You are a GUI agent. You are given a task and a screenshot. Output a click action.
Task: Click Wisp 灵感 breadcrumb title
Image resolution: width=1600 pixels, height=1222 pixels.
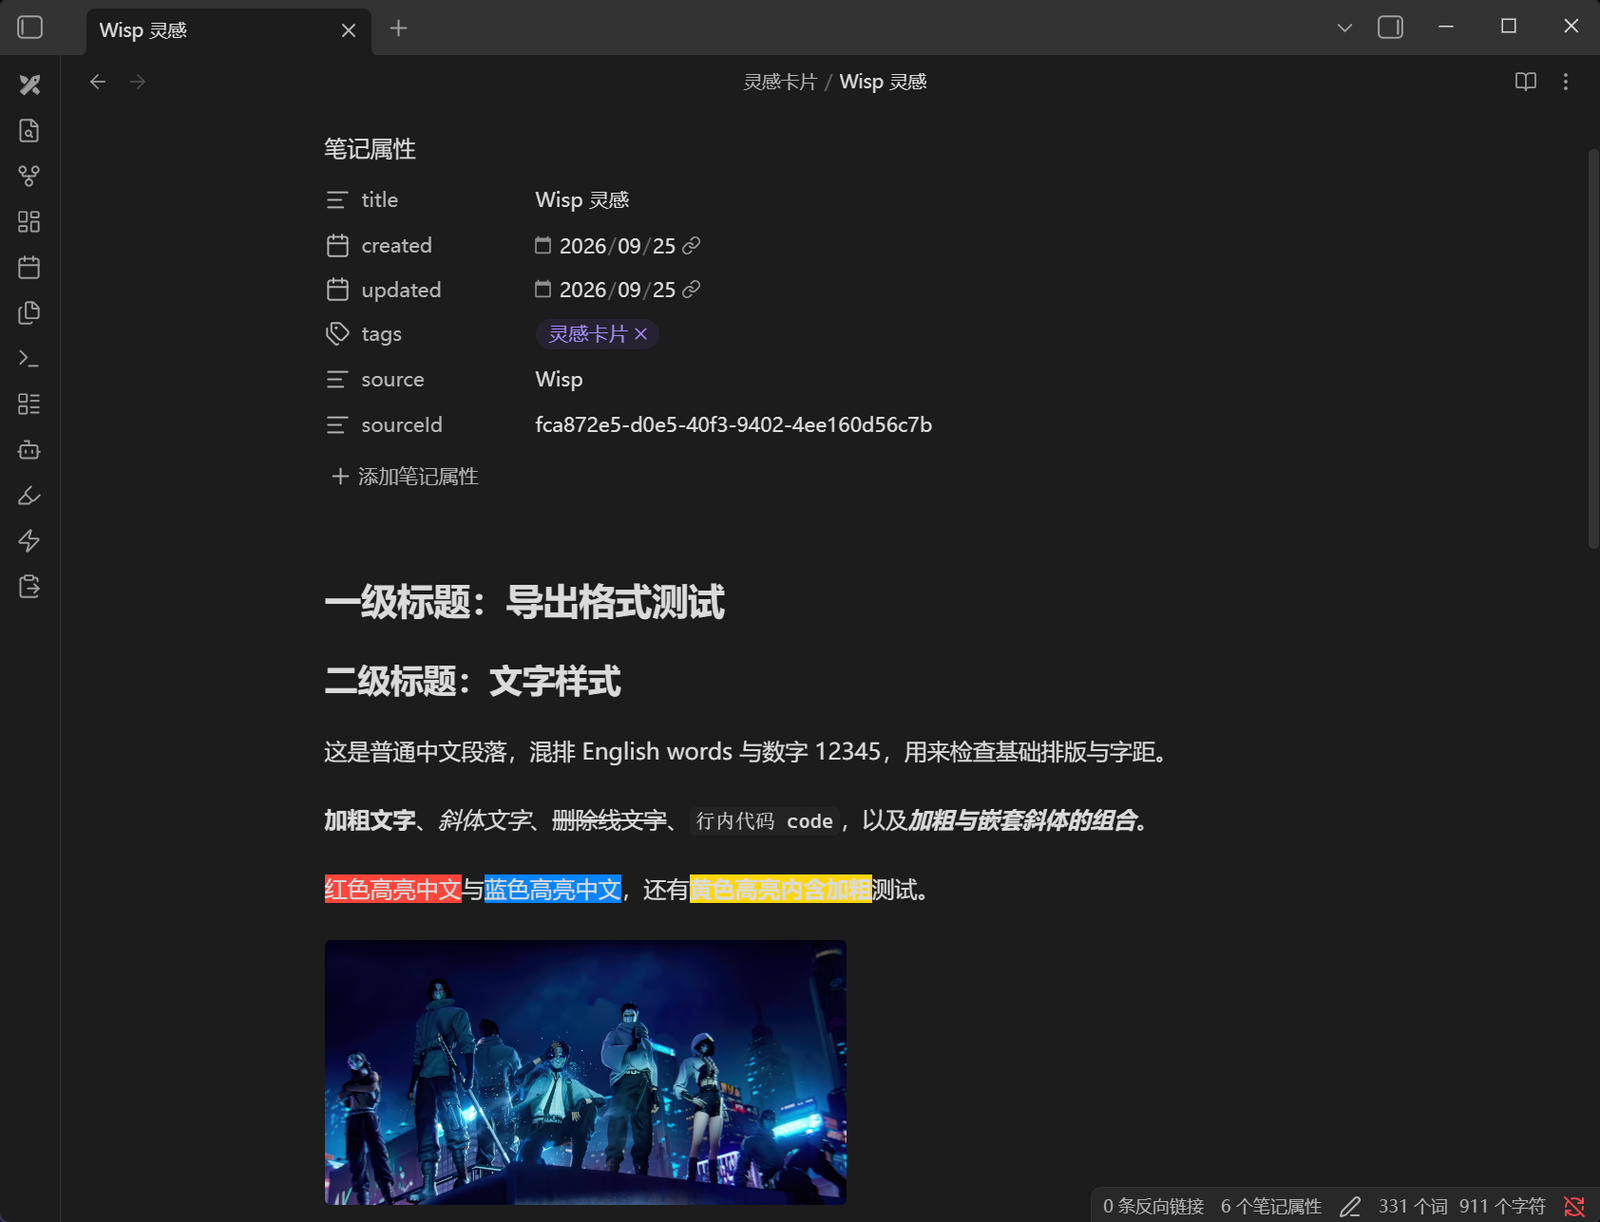click(x=883, y=82)
